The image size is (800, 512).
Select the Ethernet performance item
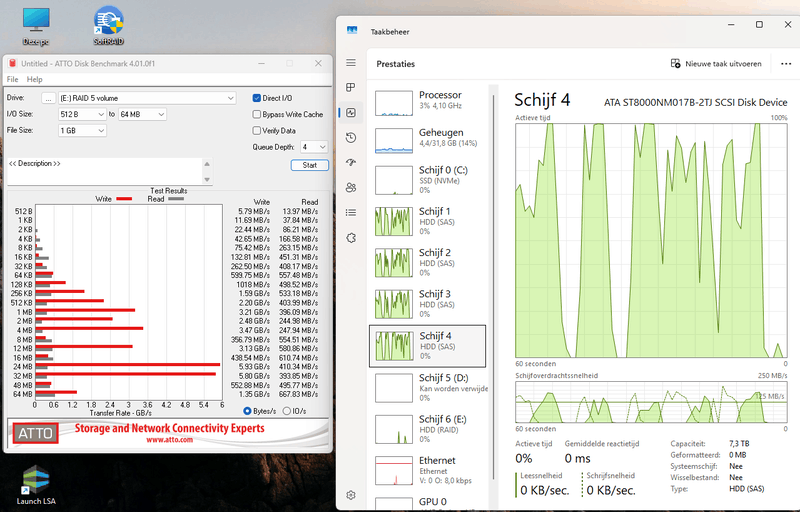[428, 470]
